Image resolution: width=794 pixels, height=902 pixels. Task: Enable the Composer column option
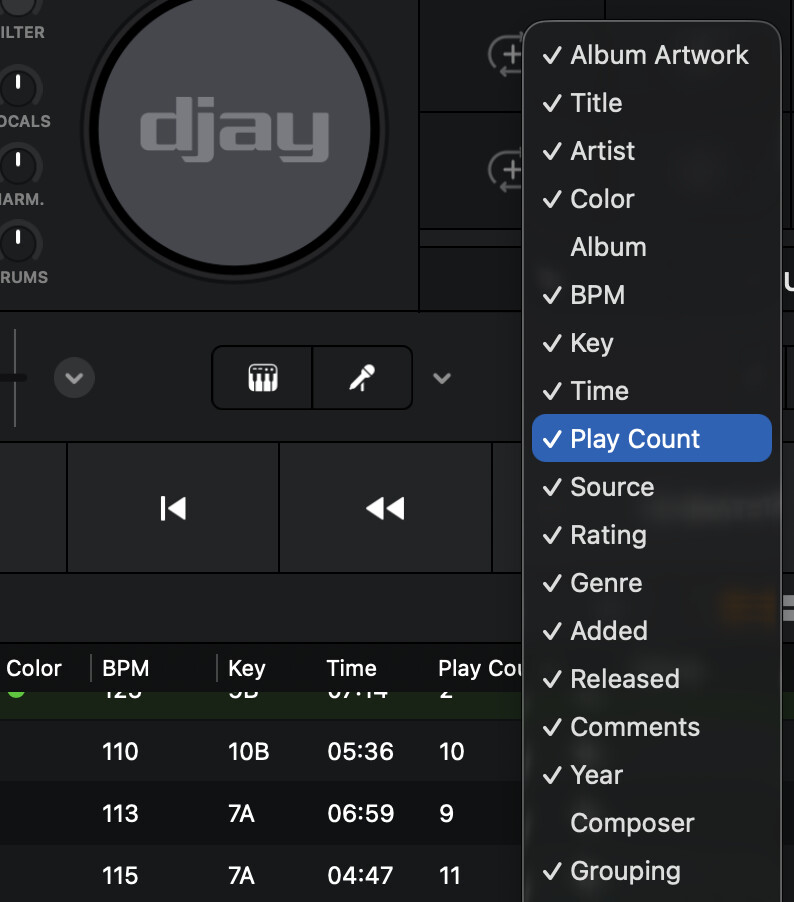pos(632,823)
